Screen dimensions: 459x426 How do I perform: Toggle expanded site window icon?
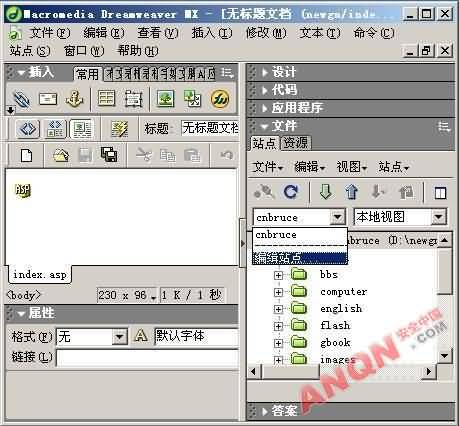click(x=440, y=193)
